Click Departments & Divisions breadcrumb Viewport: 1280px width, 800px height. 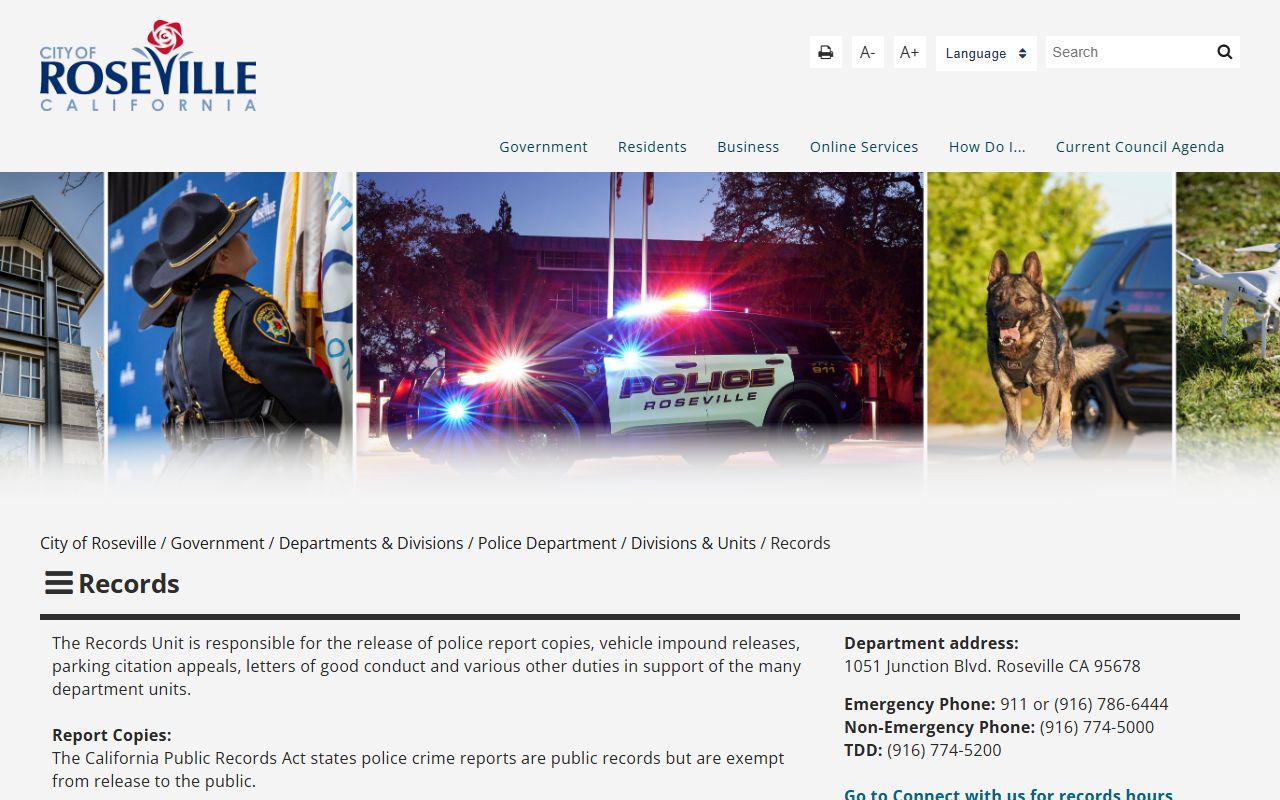coord(371,543)
